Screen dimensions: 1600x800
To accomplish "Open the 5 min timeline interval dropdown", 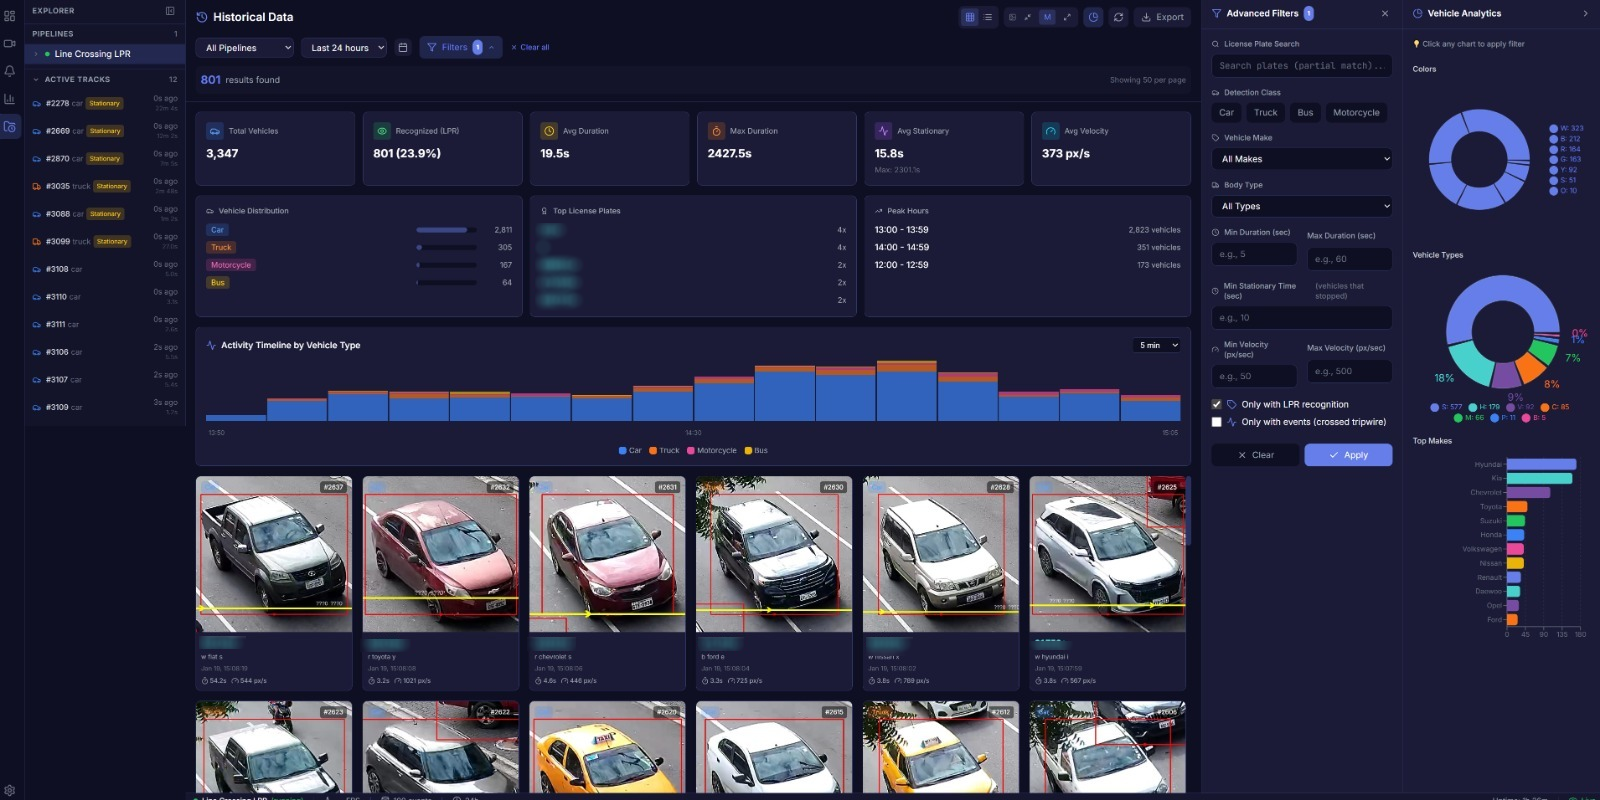I will tap(1158, 346).
